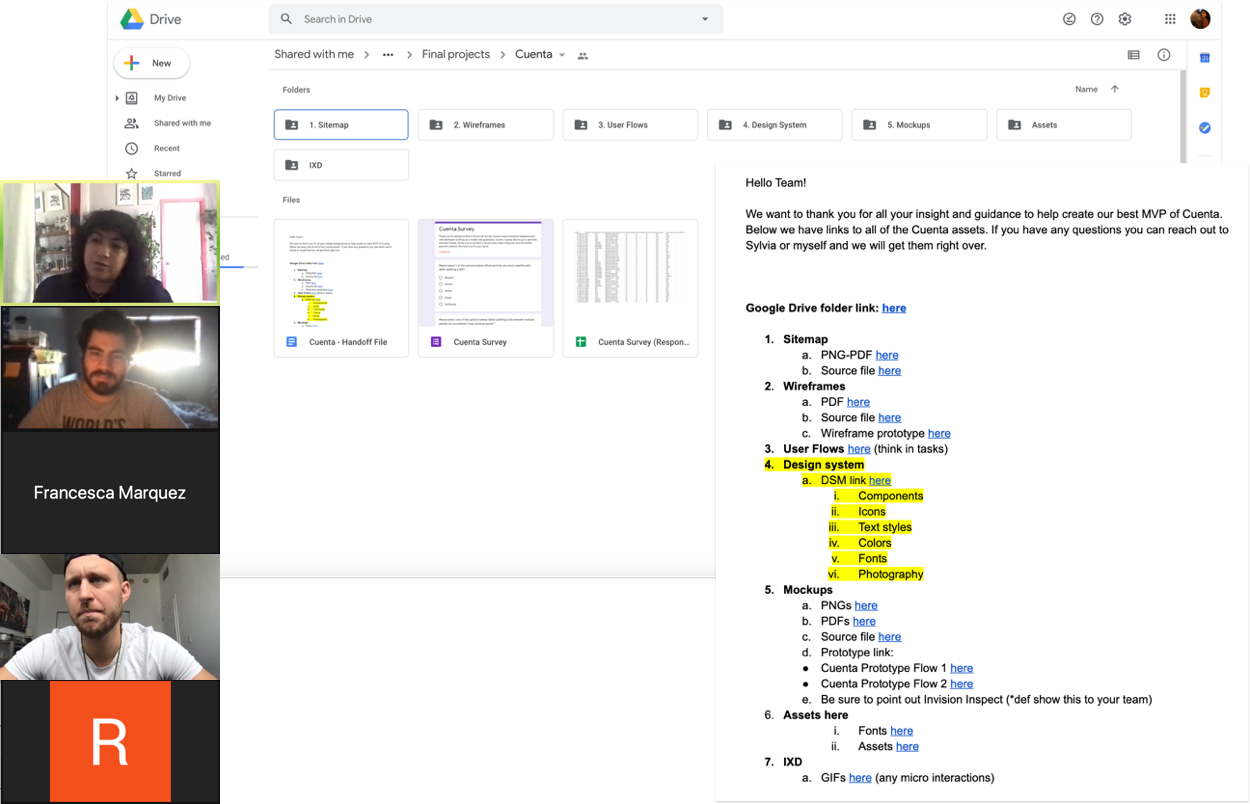
Task: Click the shared people icon beside Cuenta
Action: pyautogui.click(x=583, y=56)
